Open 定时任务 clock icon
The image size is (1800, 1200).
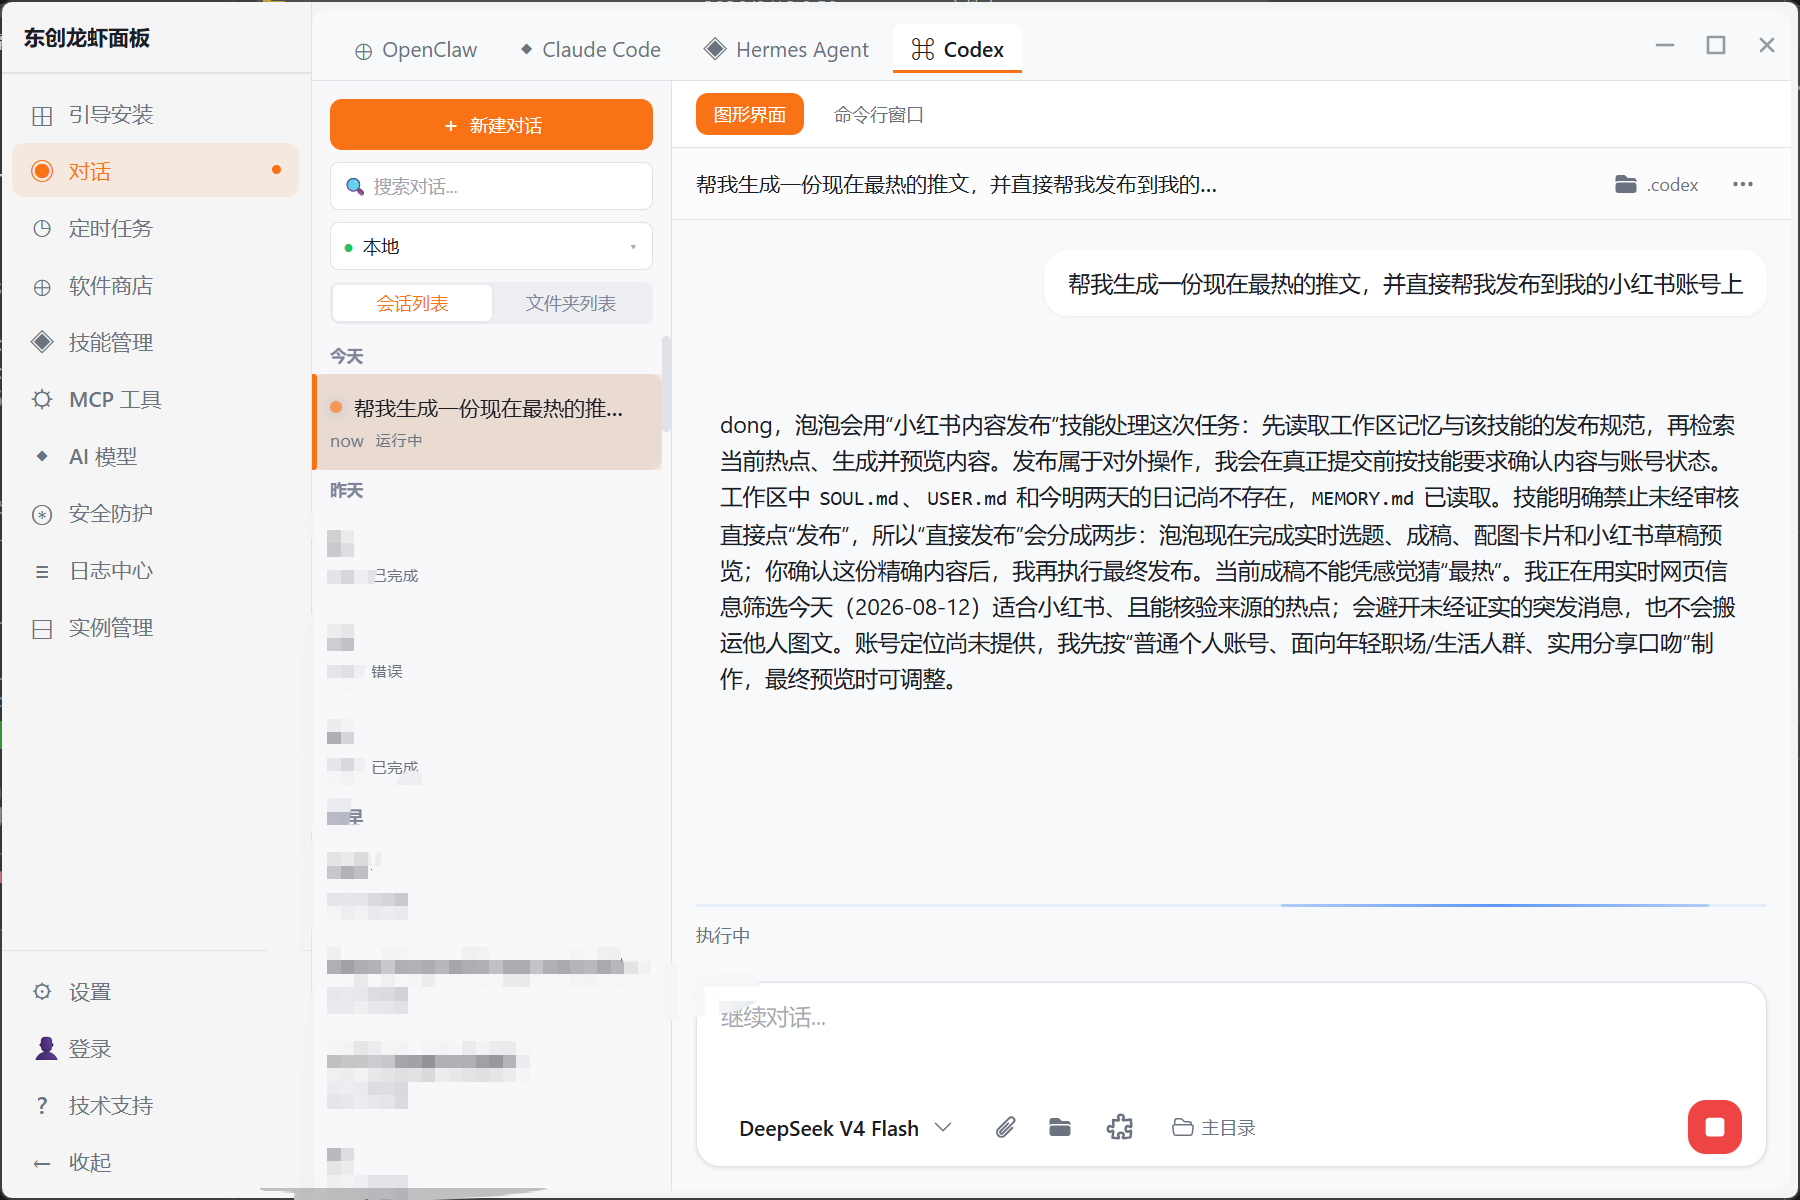(42, 228)
